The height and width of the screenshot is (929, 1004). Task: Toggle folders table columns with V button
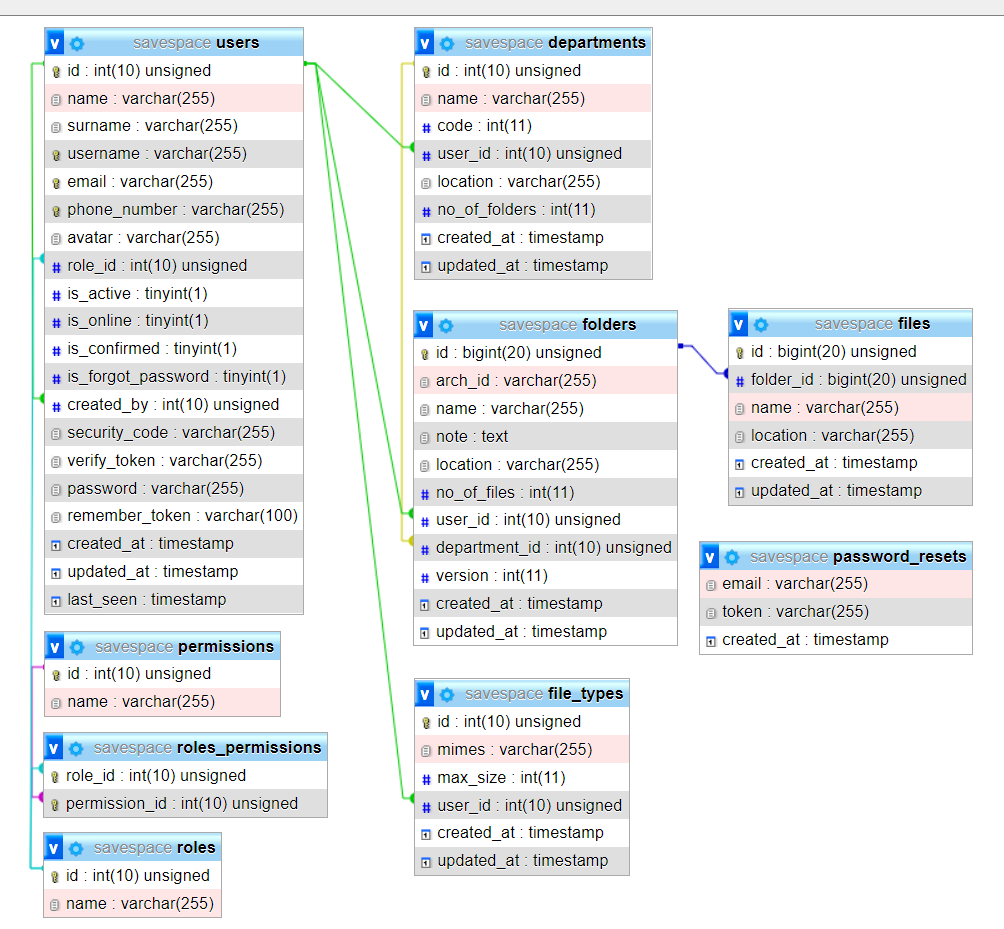tap(425, 325)
